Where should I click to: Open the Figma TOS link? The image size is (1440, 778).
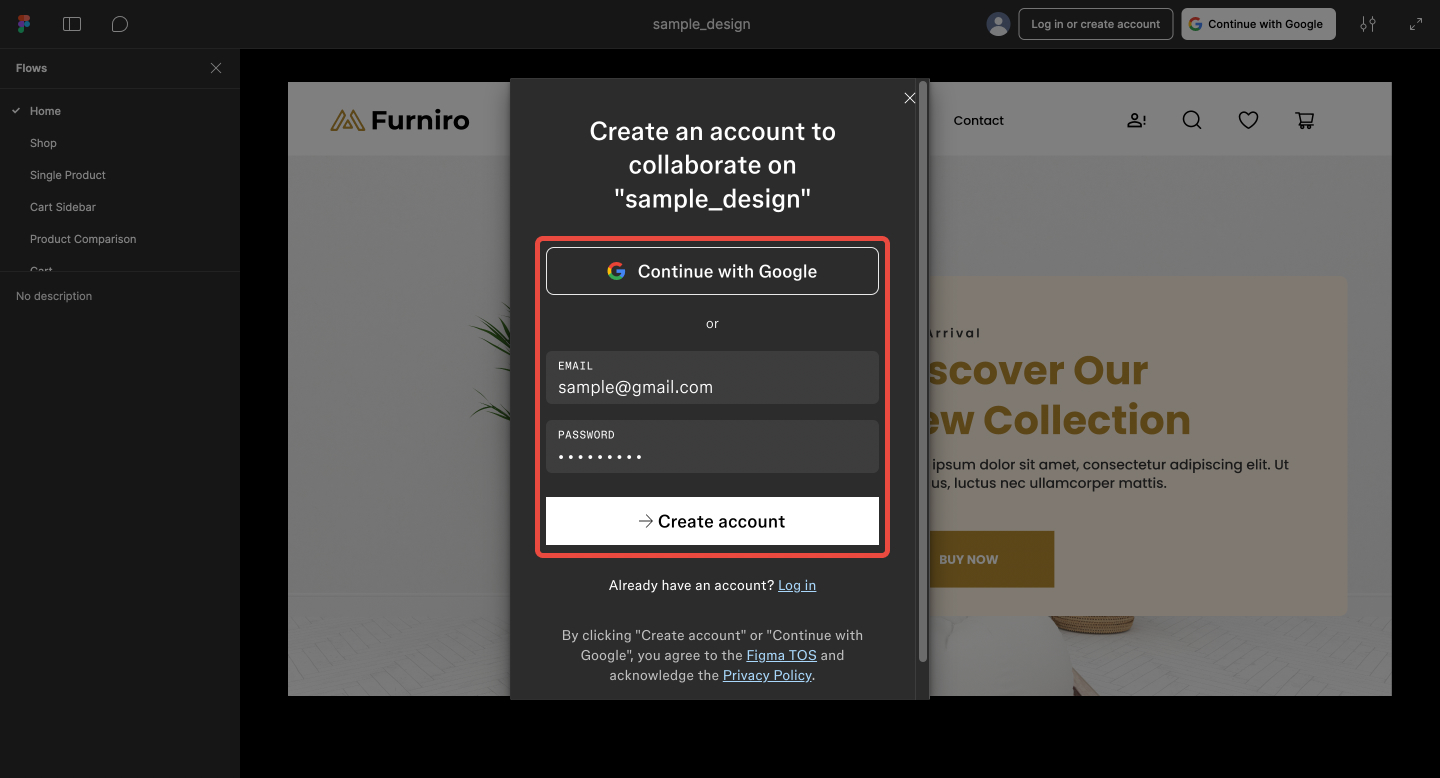pyautogui.click(x=781, y=655)
